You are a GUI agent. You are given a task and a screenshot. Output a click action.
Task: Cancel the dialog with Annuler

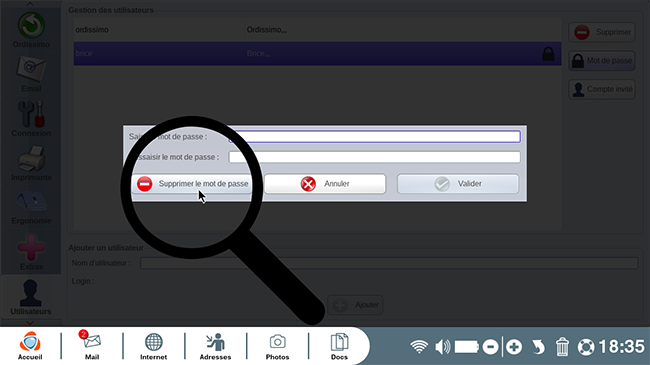click(x=325, y=184)
